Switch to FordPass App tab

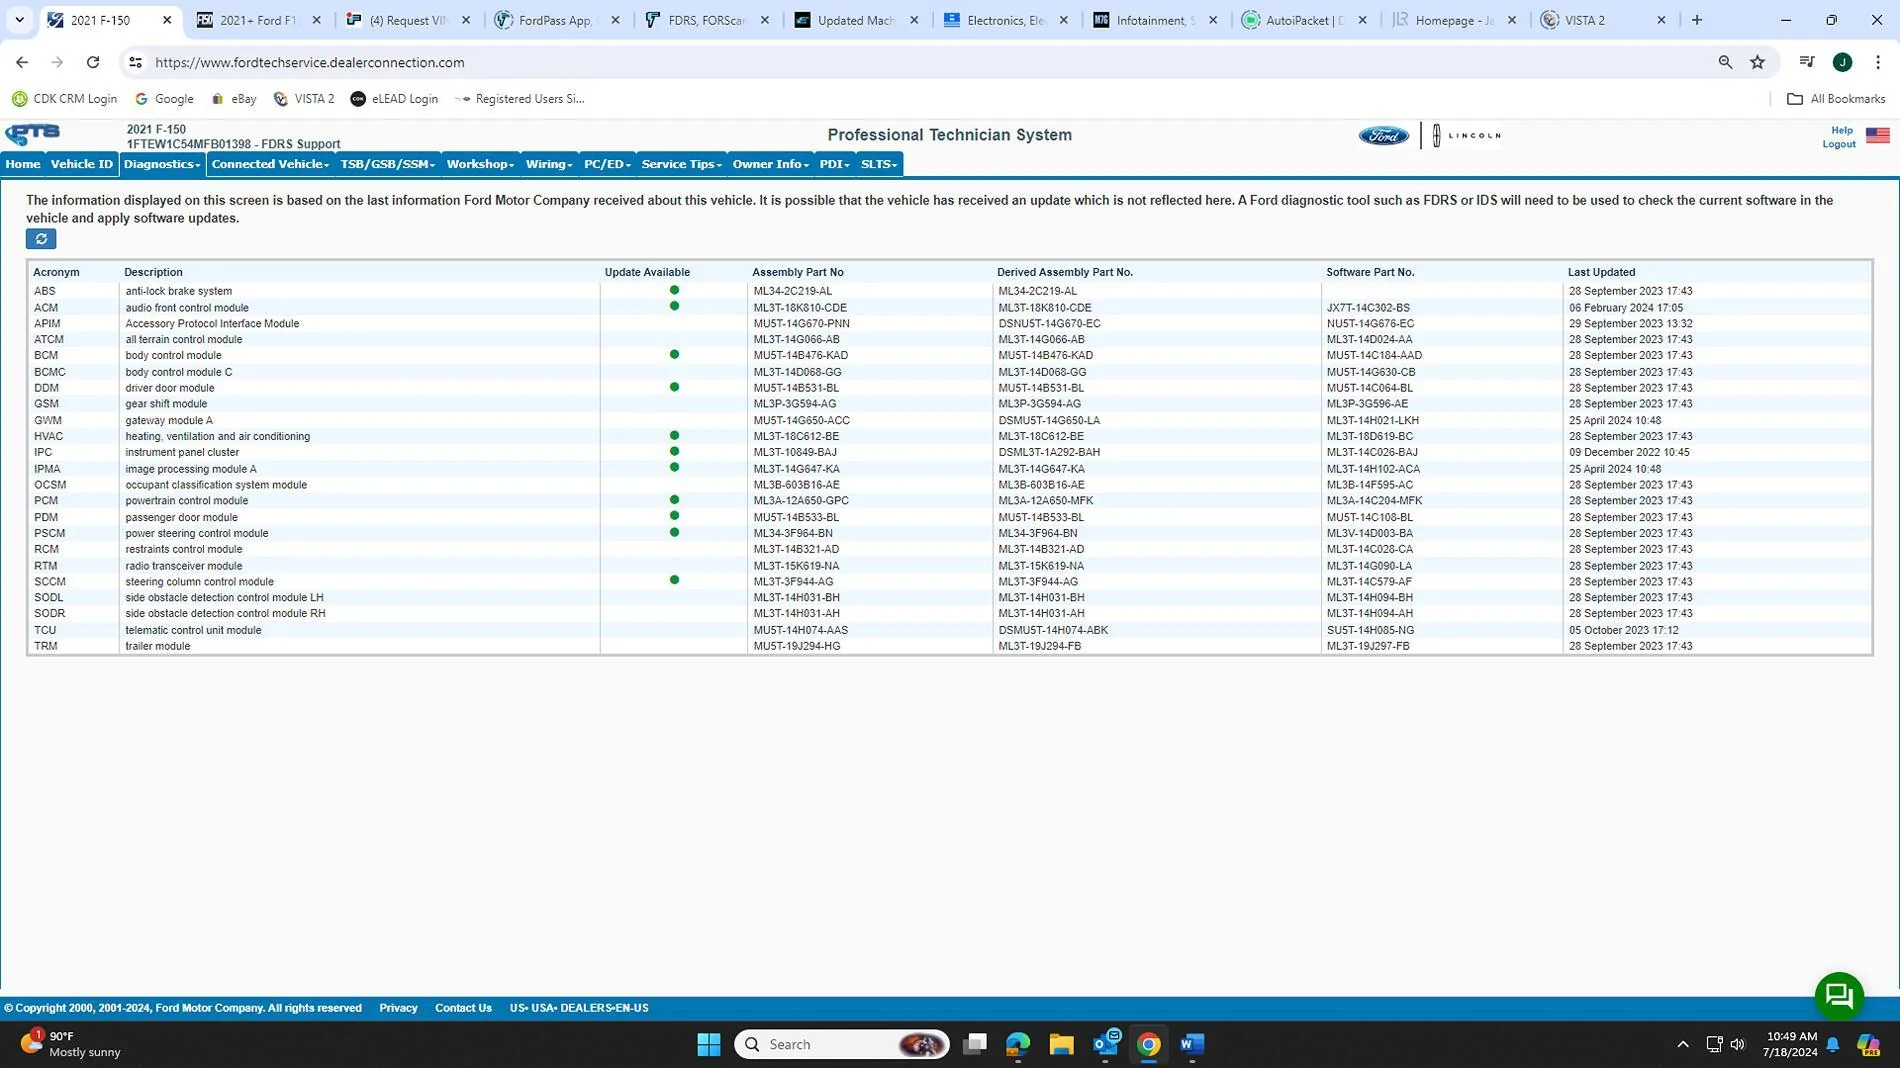(558, 20)
